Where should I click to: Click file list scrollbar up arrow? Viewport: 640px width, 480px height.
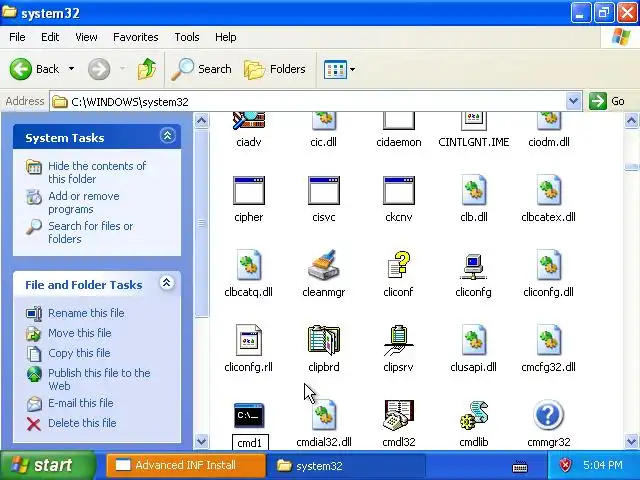pos(631,120)
